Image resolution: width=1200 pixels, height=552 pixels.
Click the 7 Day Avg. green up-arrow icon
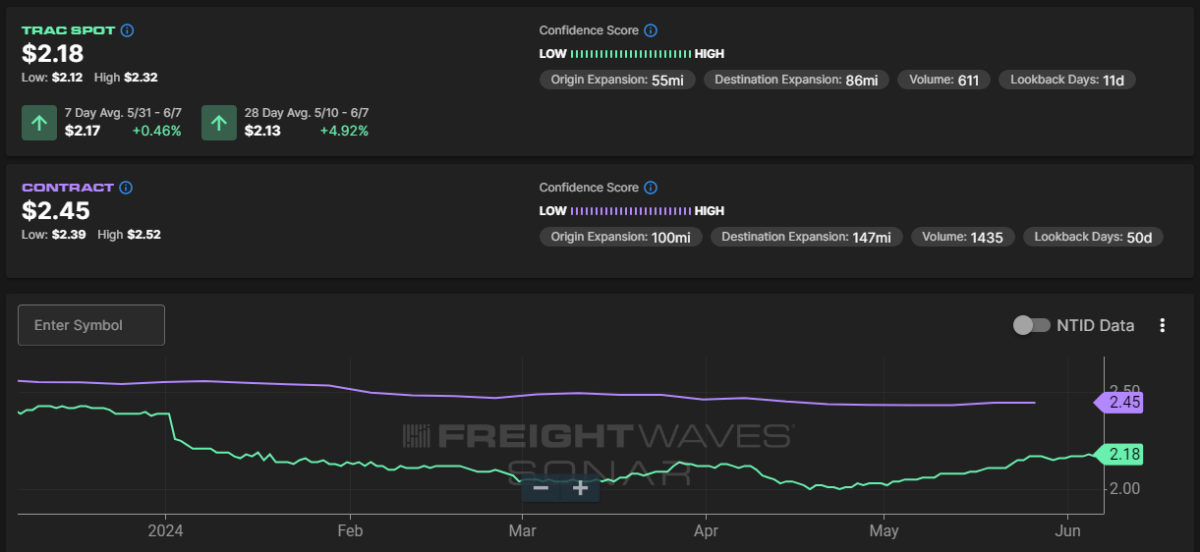point(39,123)
